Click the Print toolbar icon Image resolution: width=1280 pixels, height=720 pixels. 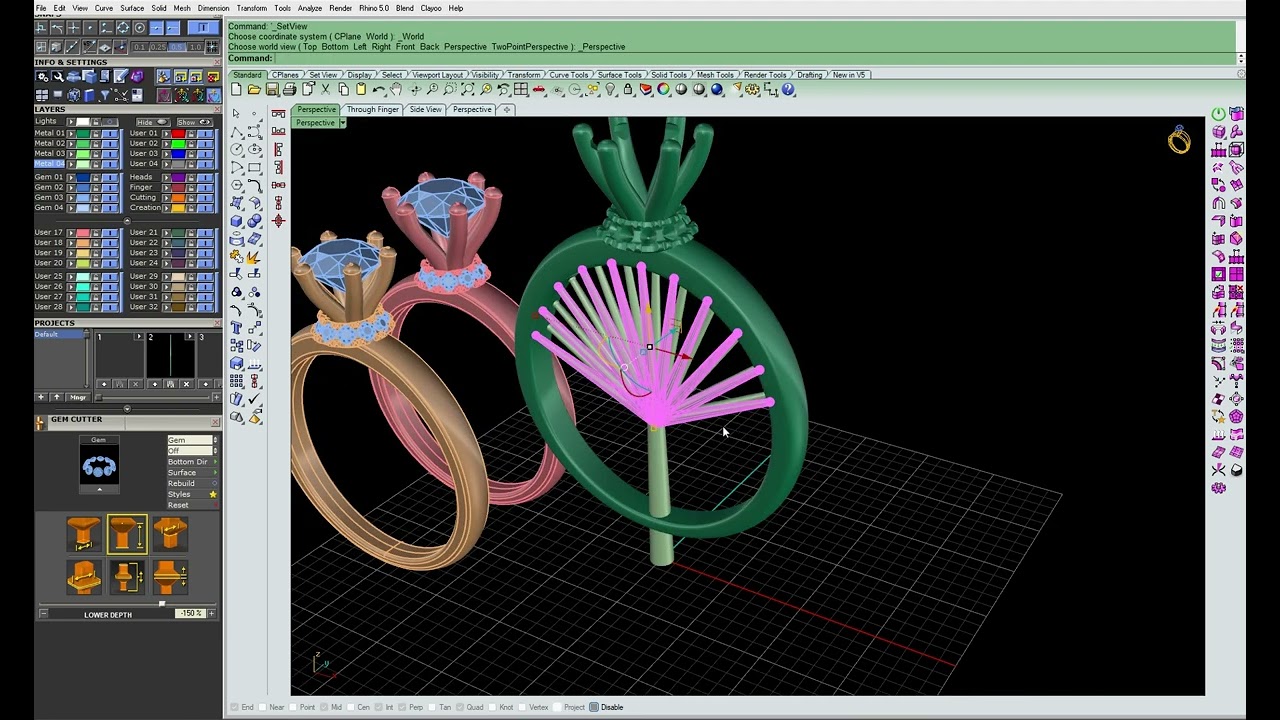[x=289, y=90]
